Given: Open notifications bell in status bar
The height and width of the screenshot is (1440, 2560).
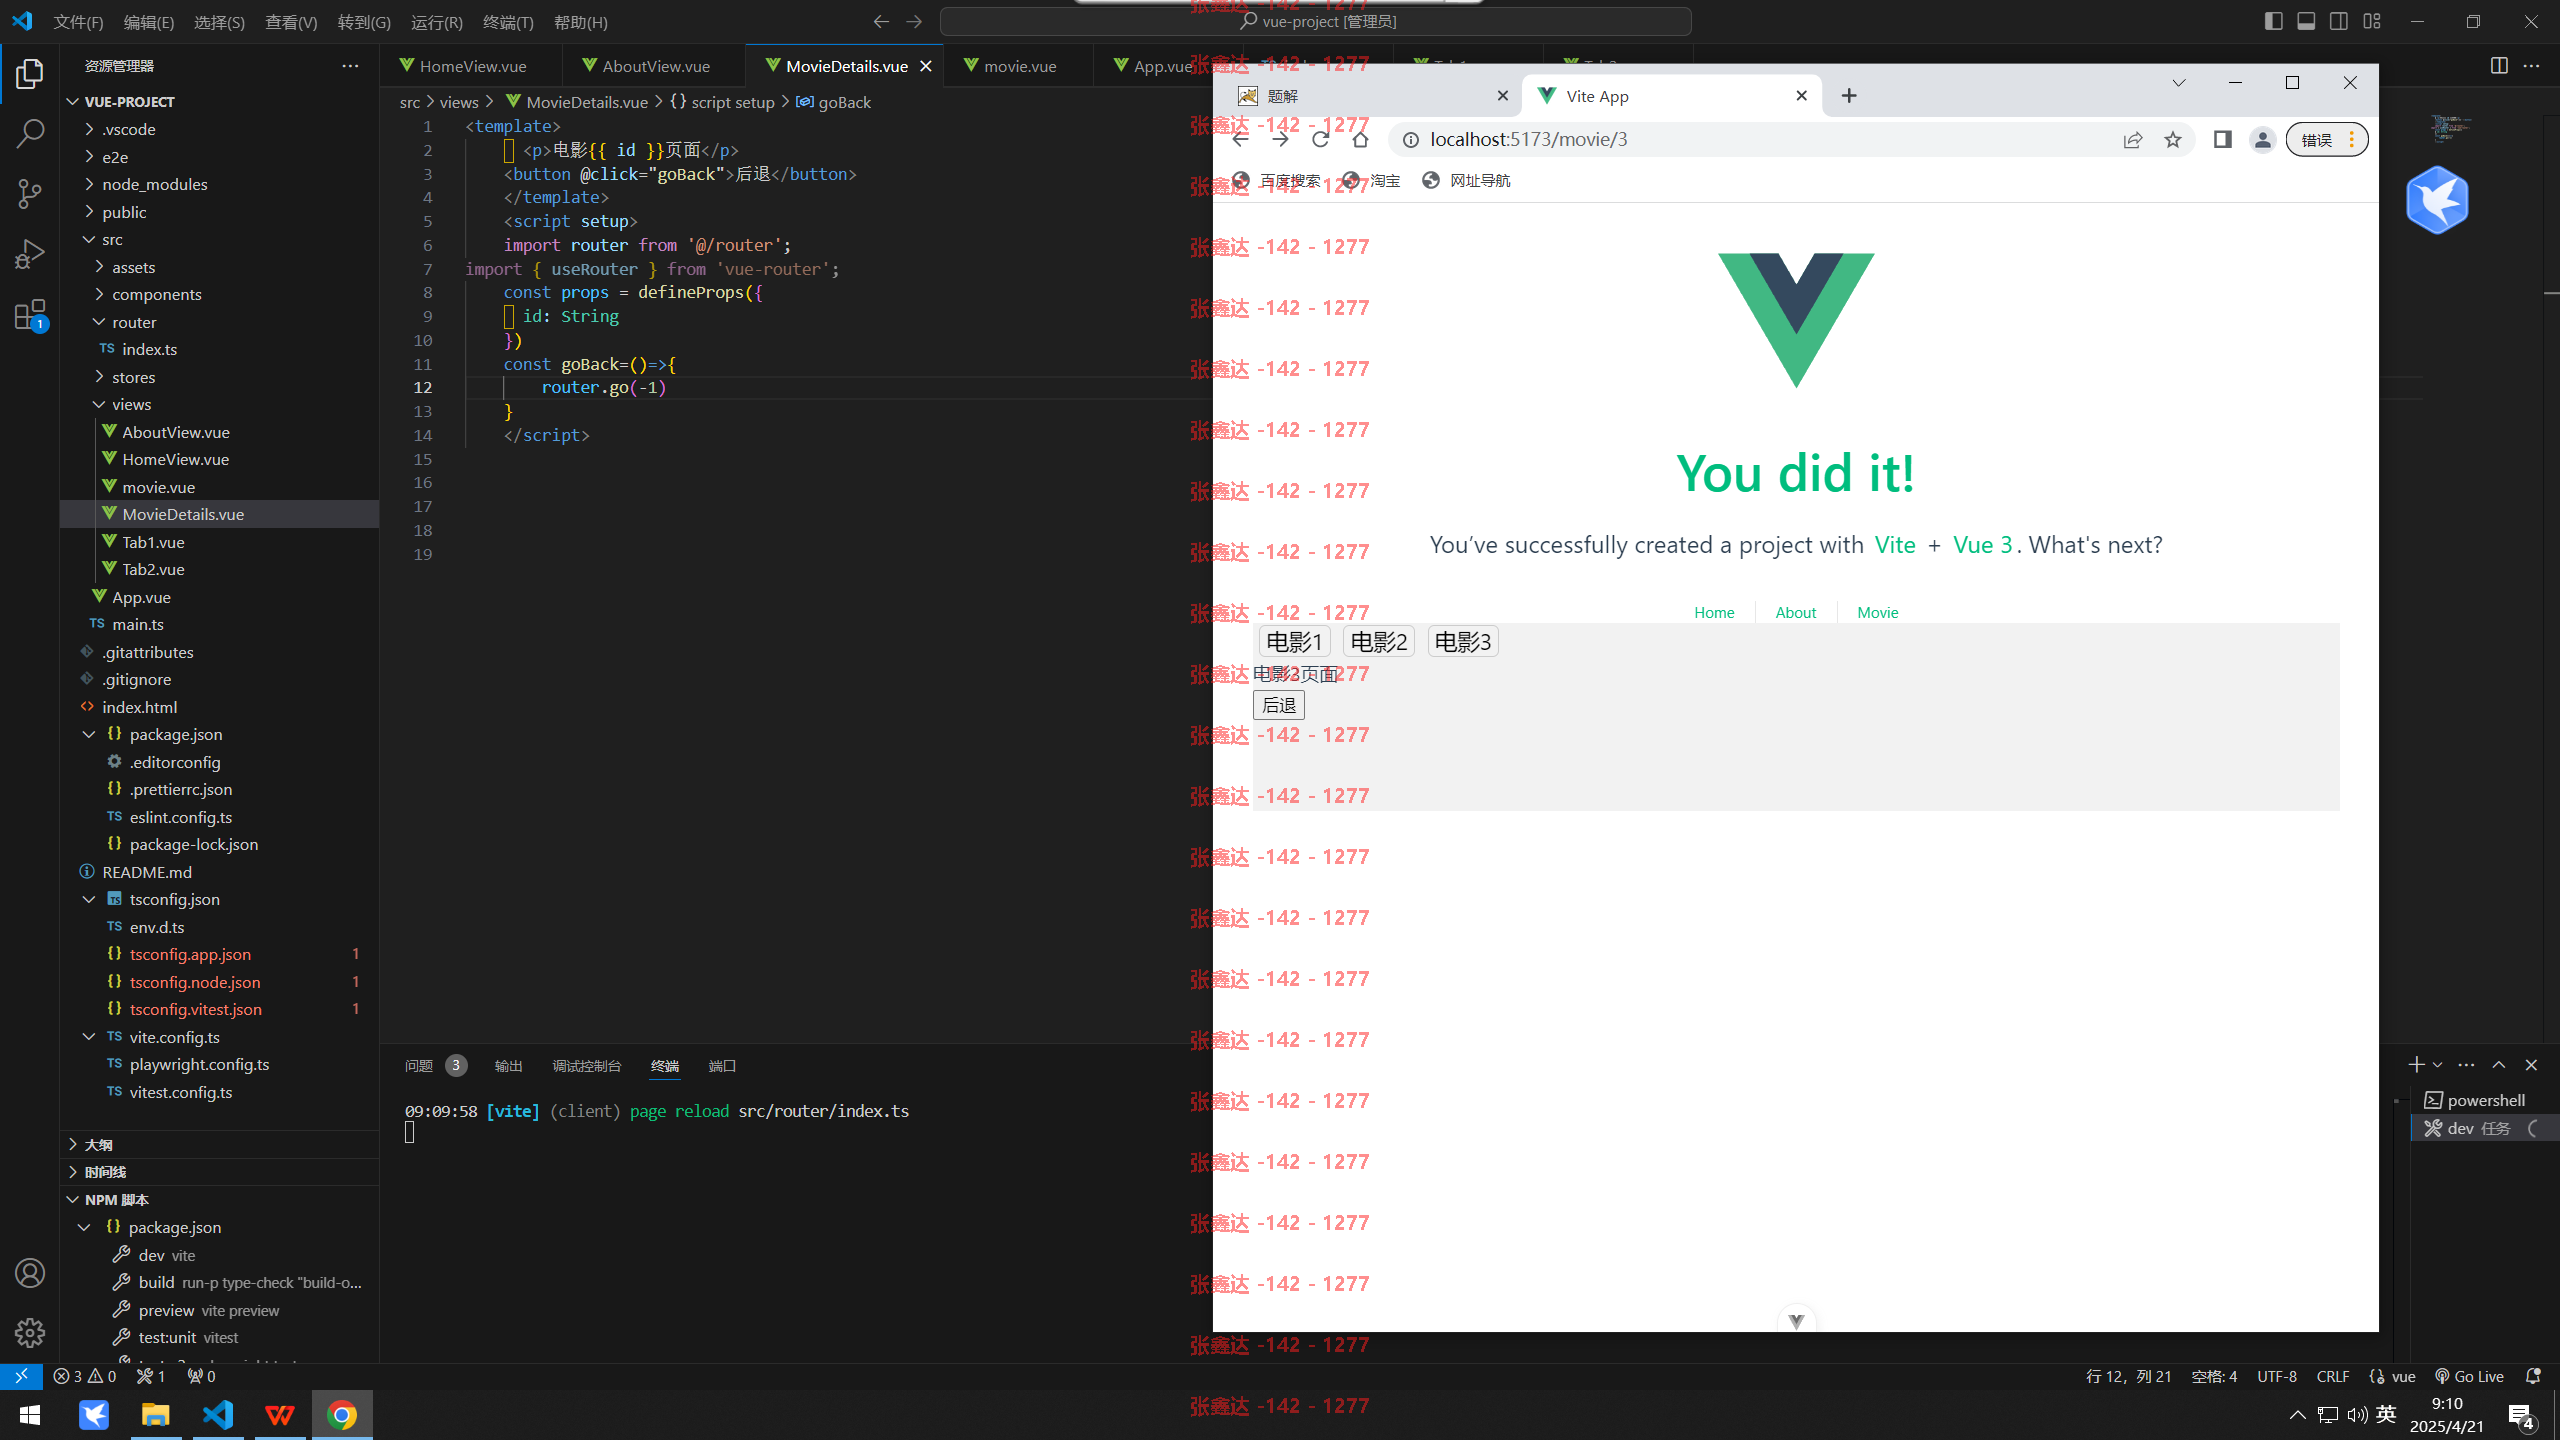Looking at the screenshot, I should tap(2533, 1376).
